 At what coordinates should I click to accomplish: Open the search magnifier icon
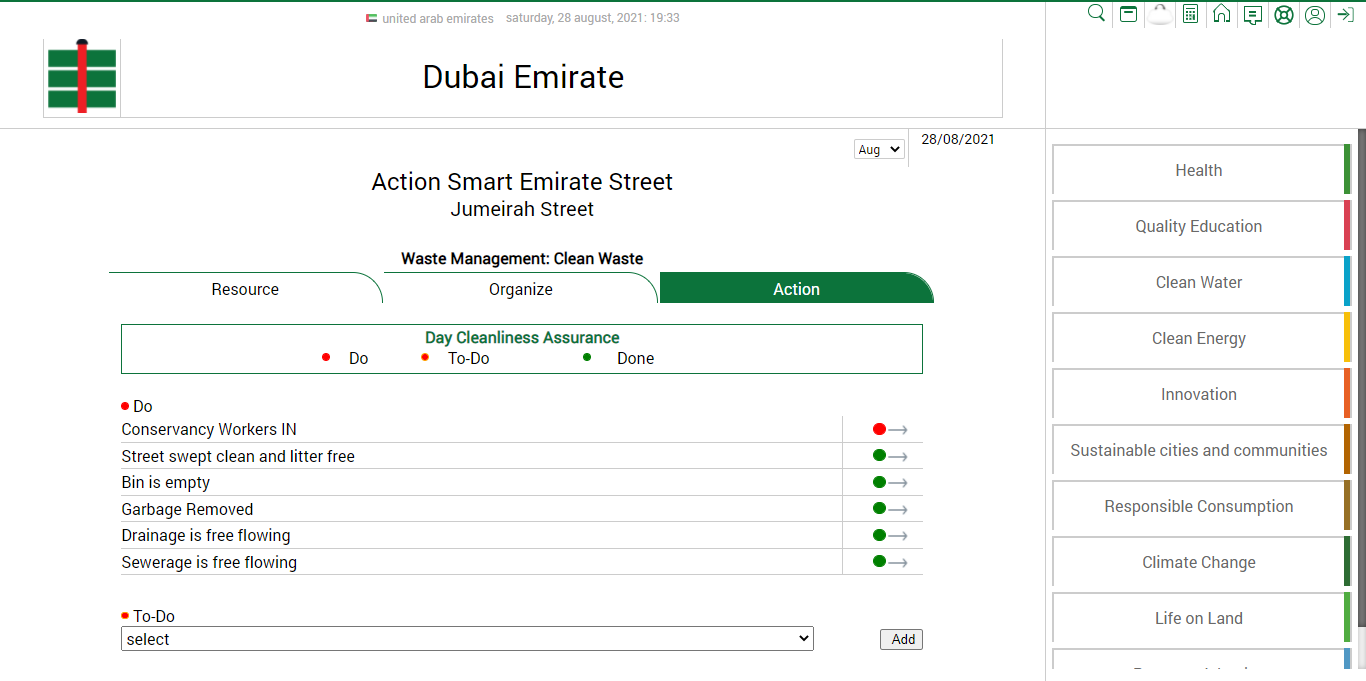pyautogui.click(x=1096, y=14)
